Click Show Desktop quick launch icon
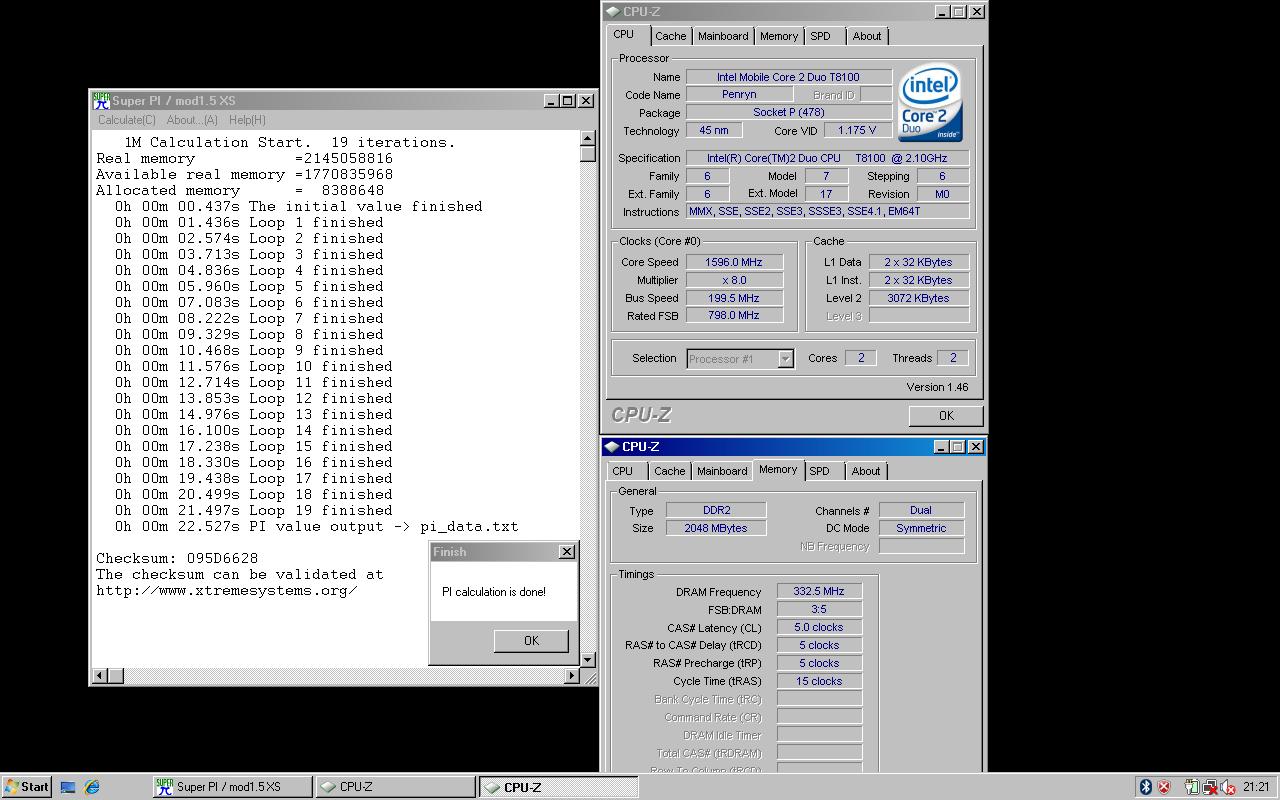Screen dimensions: 1280x800 coord(68,787)
